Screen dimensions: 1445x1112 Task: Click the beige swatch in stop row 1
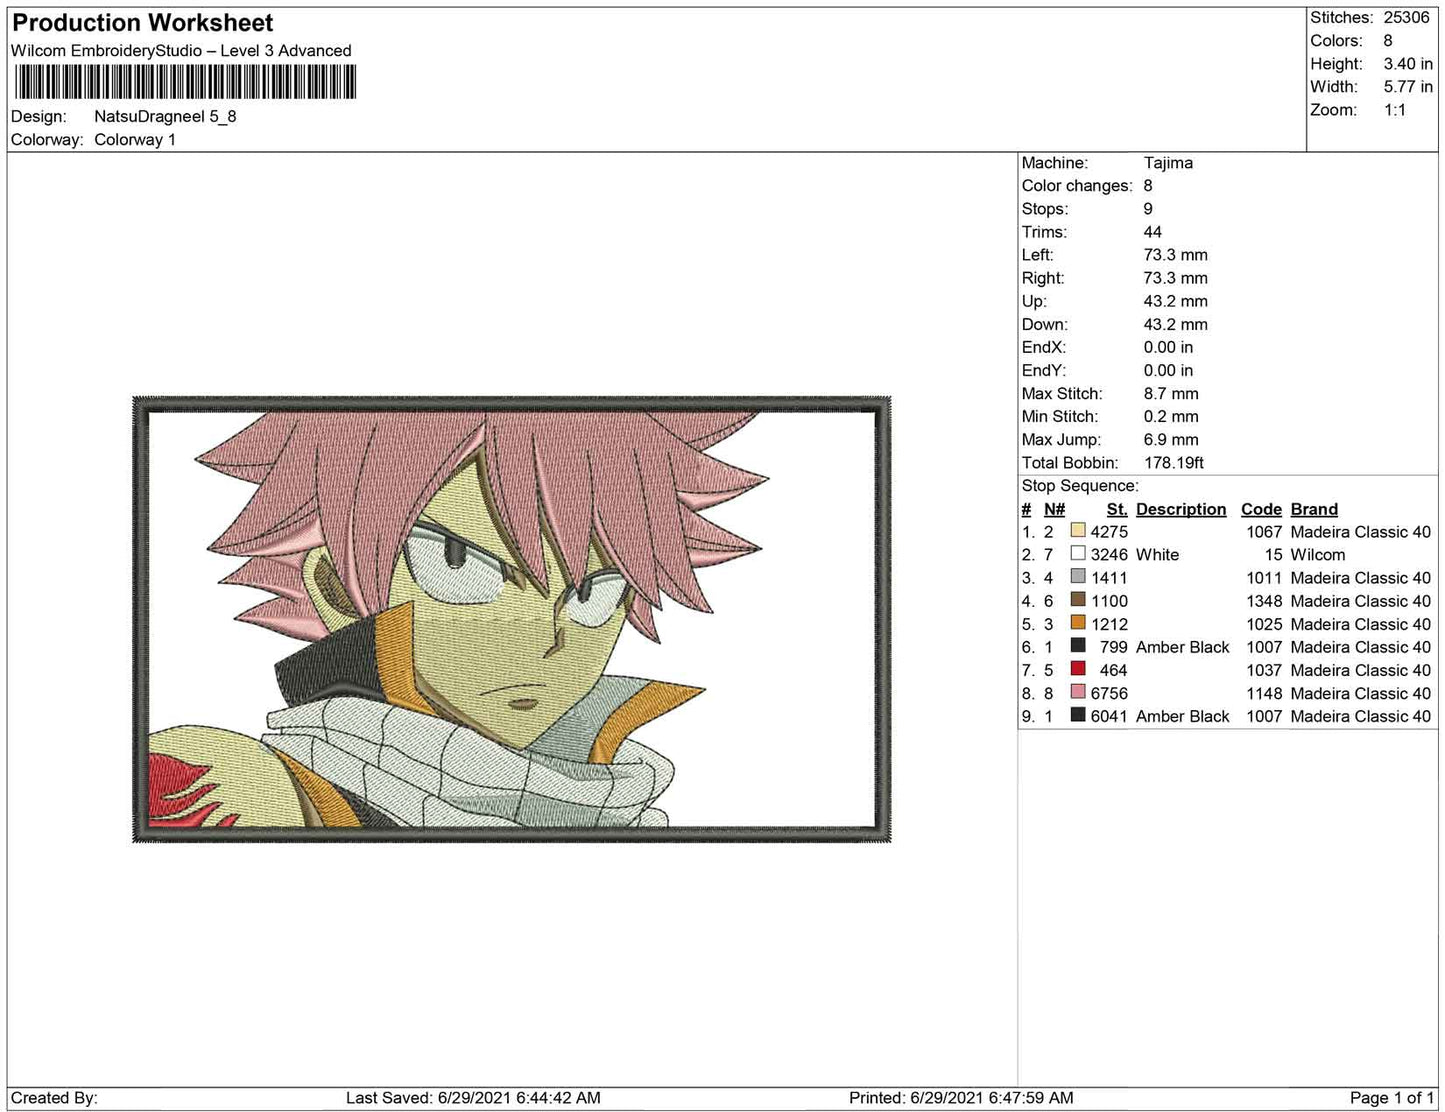tap(1078, 531)
